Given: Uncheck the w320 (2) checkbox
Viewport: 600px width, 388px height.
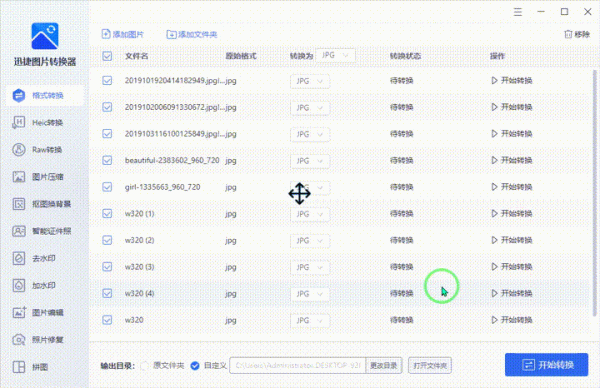Looking at the screenshot, I should tap(107, 240).
